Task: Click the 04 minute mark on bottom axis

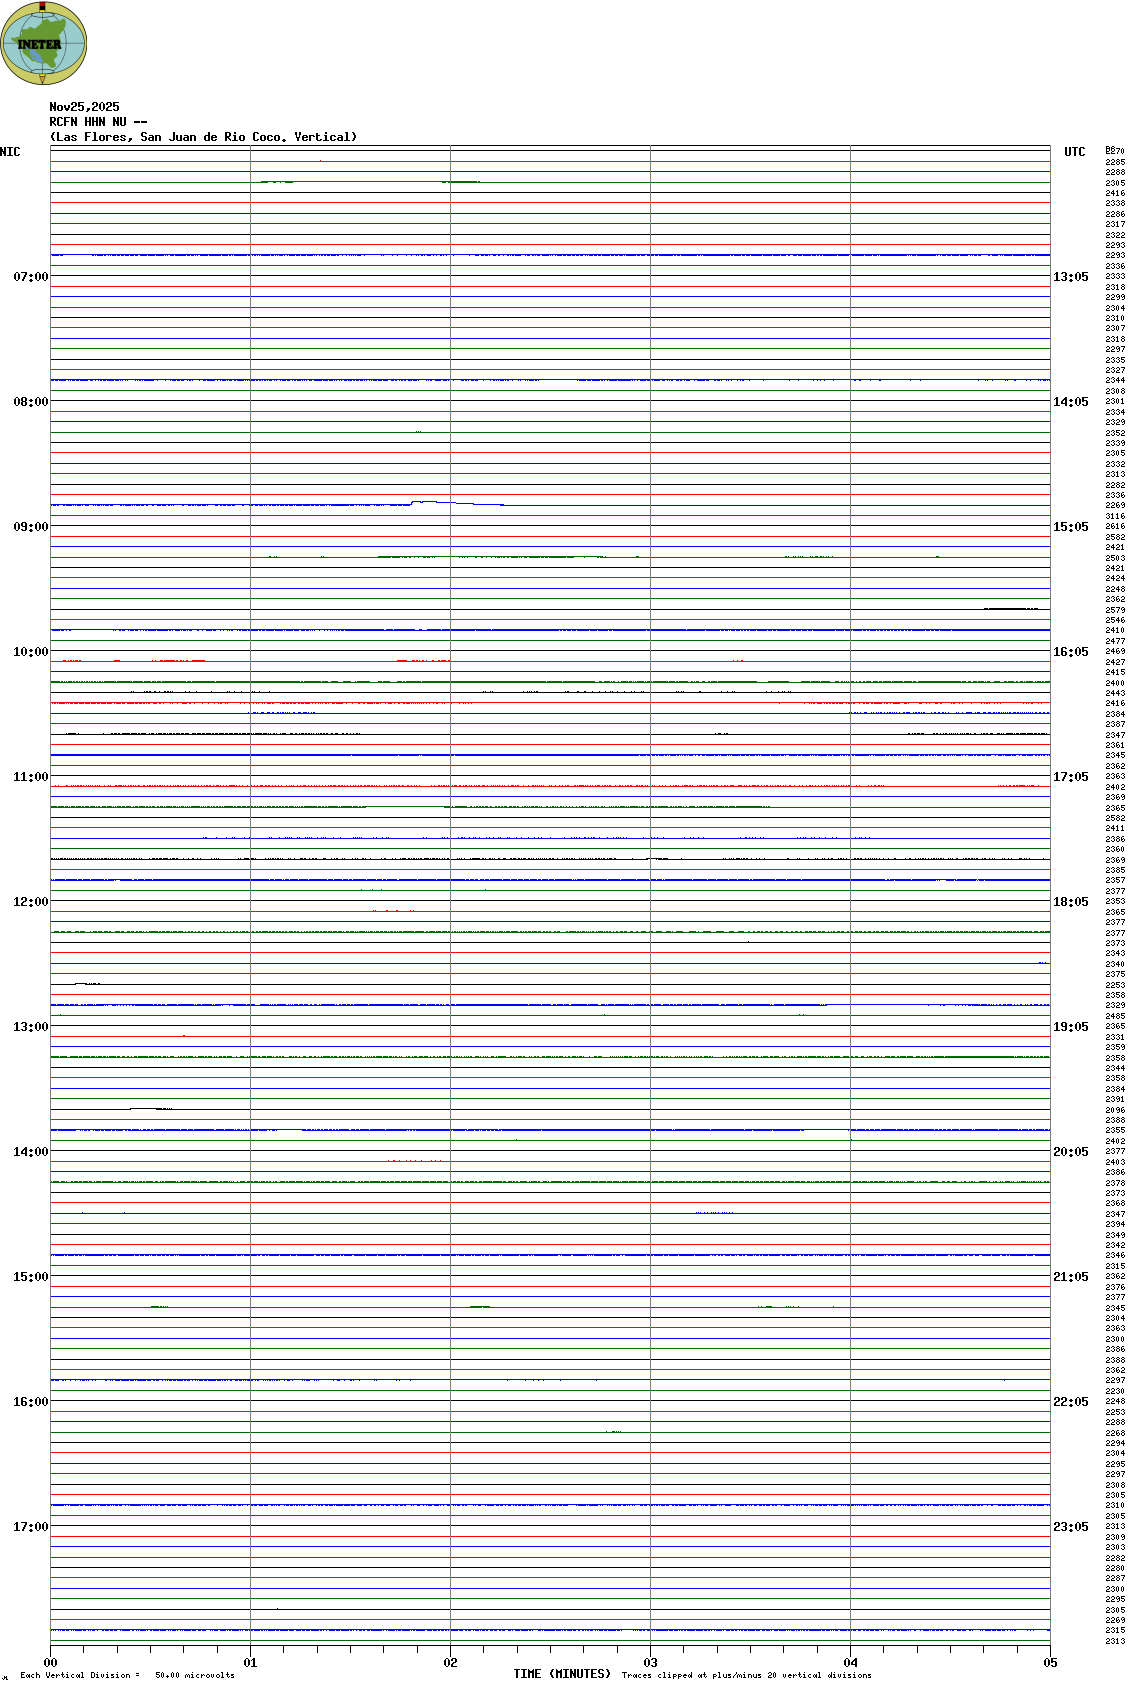Action: 850,1663
